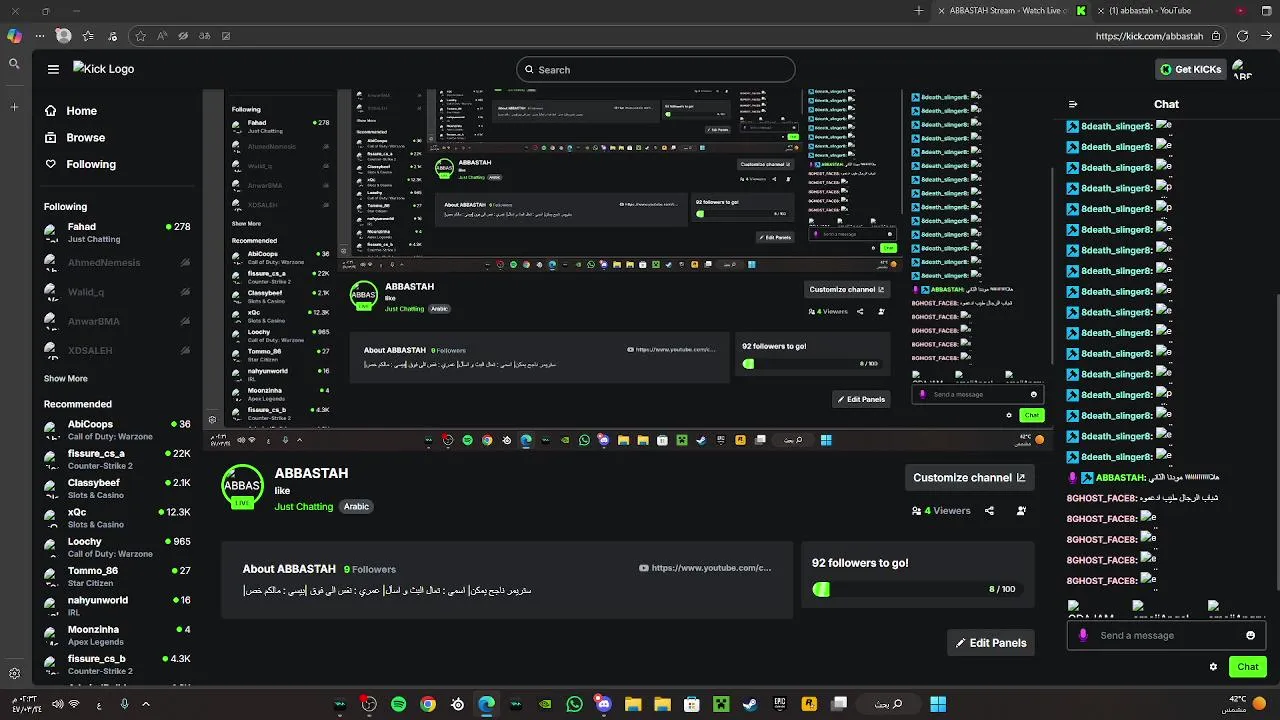Open AhmedNemesis offline channel
The width and height of the screenshot is (1280, 720).
pos(117,262)
